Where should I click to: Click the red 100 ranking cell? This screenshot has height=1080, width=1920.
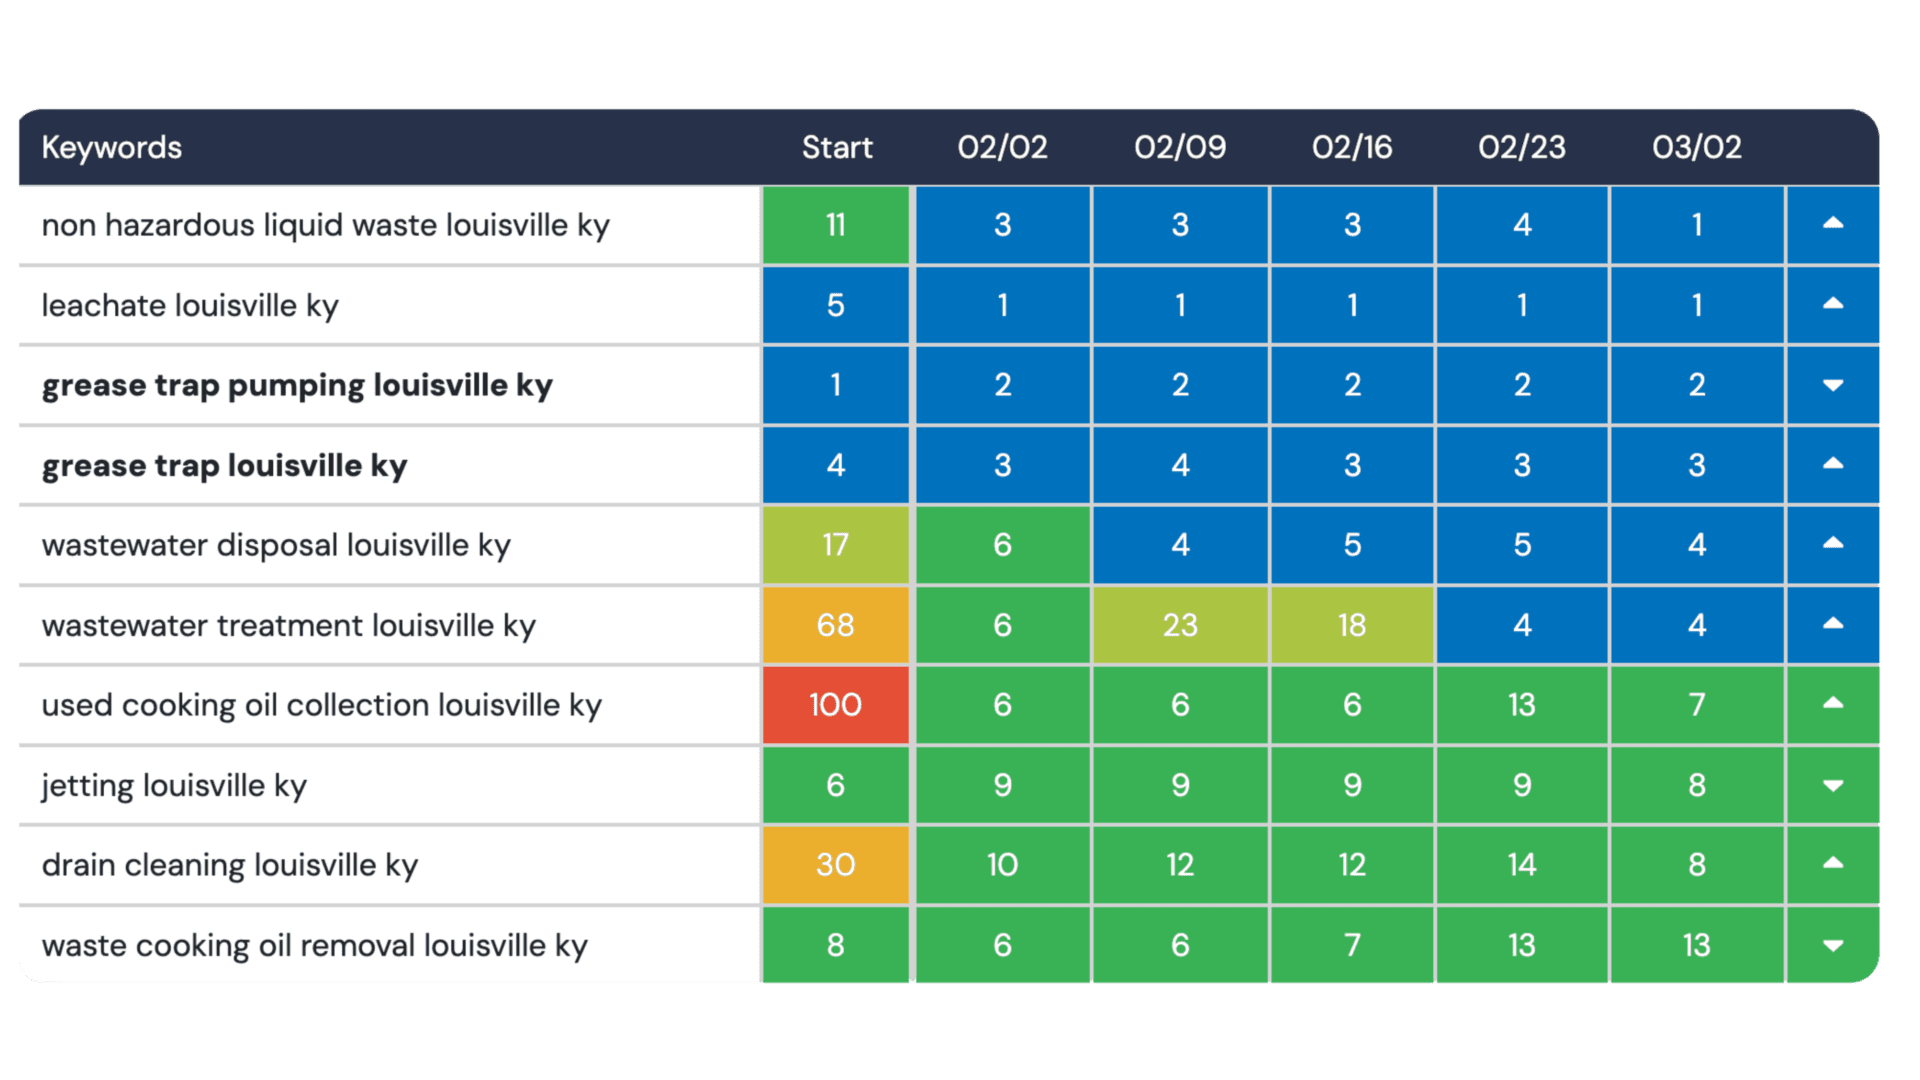[836, 705]
